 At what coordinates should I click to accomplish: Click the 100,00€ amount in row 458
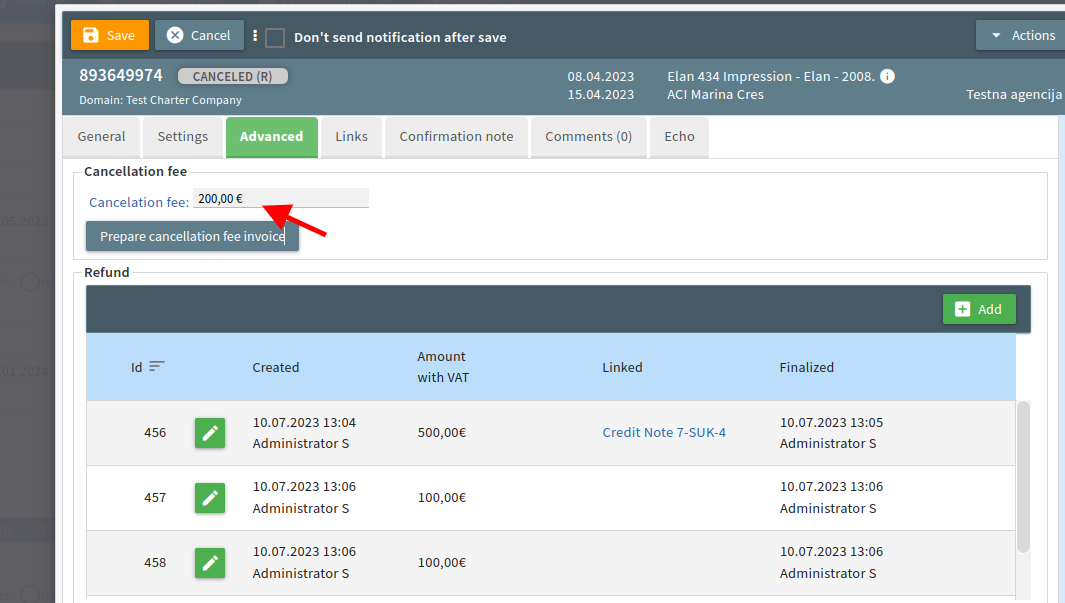click(441, 563)
